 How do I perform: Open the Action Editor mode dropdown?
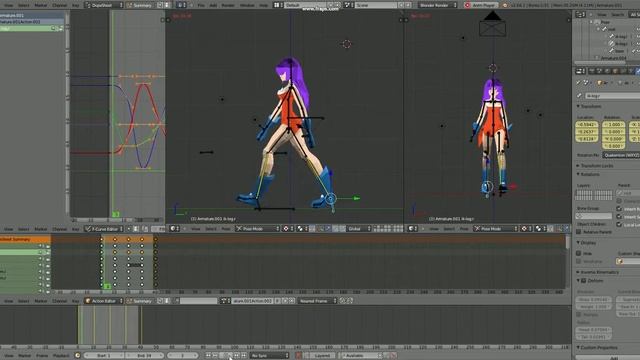tap(104, 301)
